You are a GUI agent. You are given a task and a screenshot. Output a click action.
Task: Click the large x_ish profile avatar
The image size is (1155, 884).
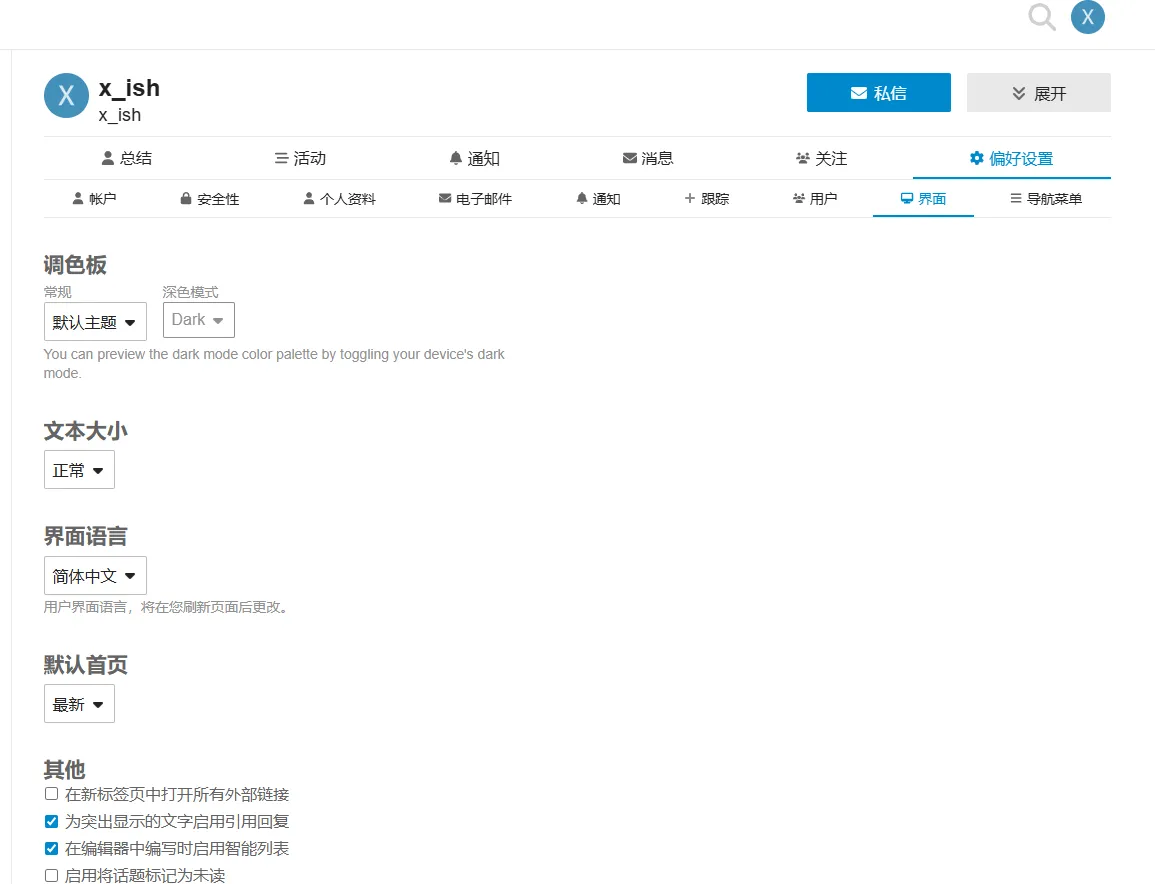click(66, 96)
